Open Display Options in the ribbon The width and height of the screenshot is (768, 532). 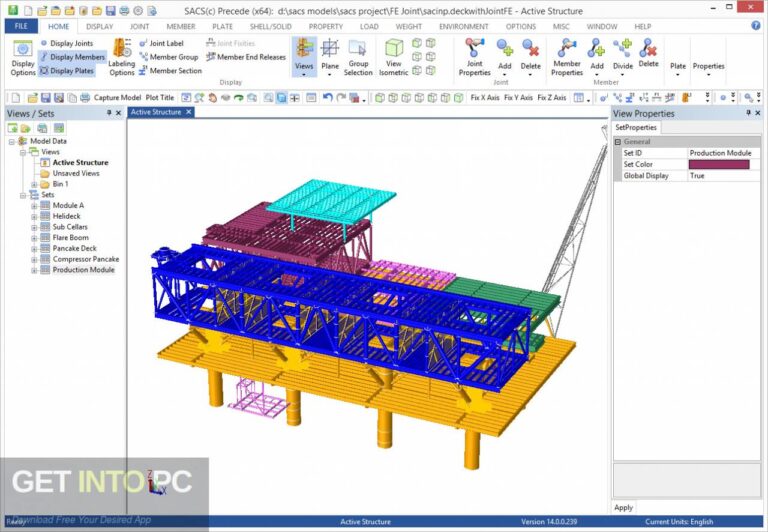coord(23,58)
